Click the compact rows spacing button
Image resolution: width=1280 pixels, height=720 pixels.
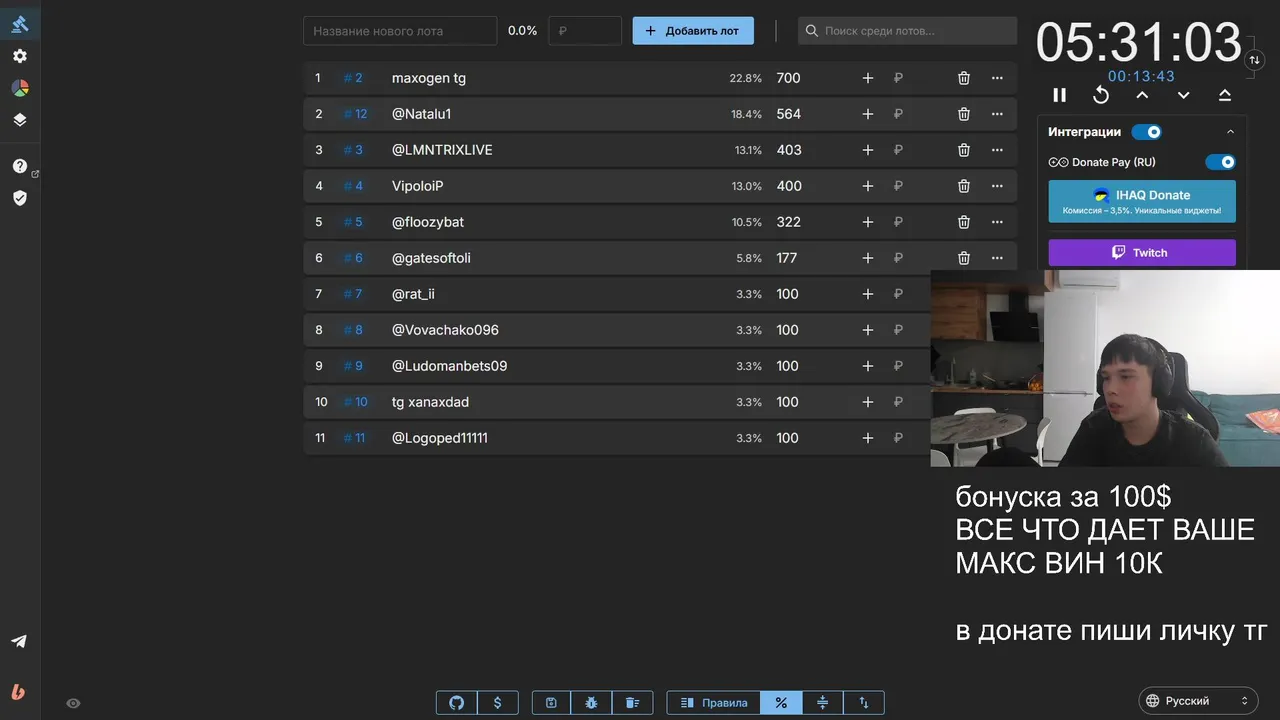823,703
